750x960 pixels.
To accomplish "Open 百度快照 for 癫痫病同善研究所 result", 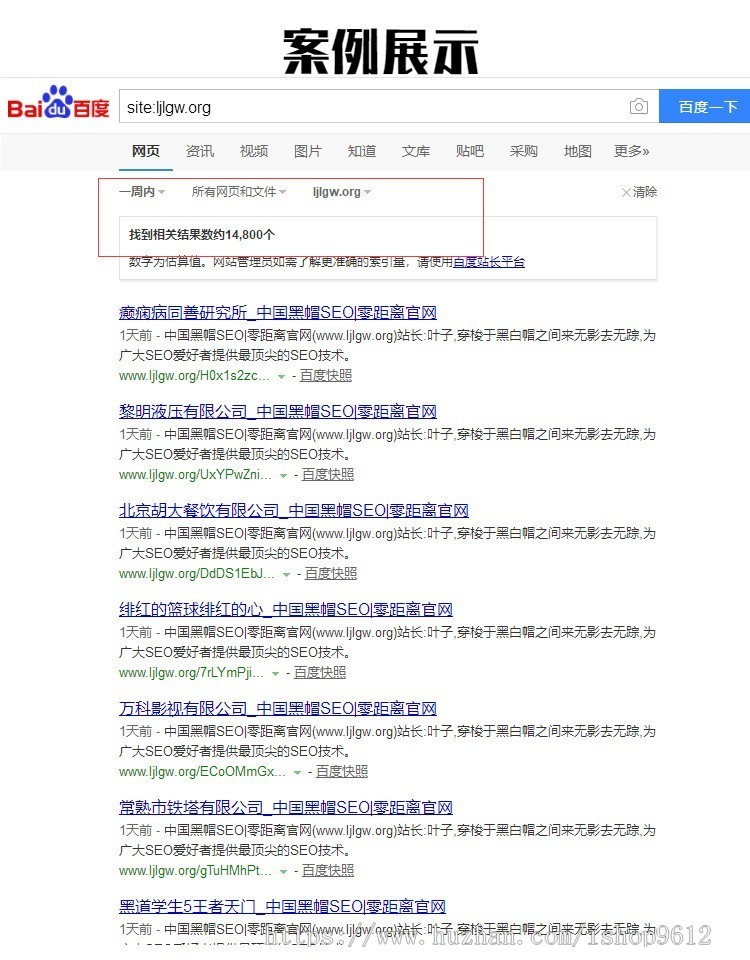I will tap(326, 375).
